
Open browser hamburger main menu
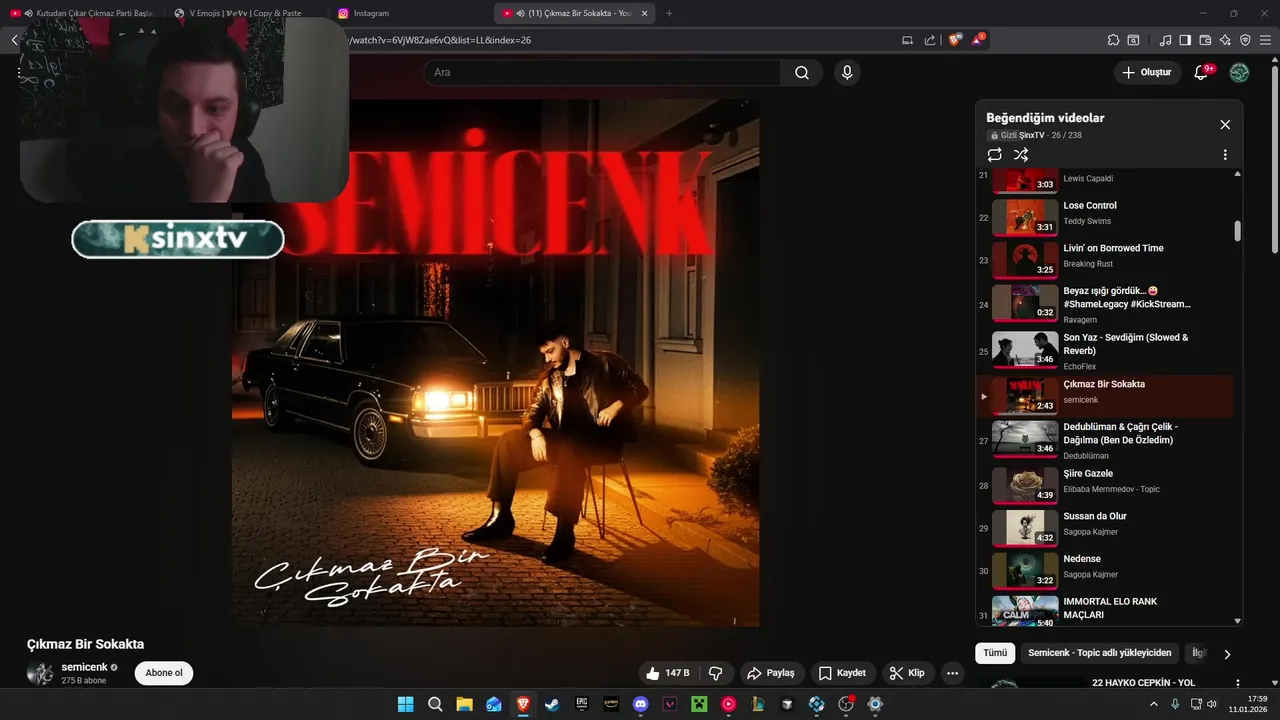tap(1265, 40)
